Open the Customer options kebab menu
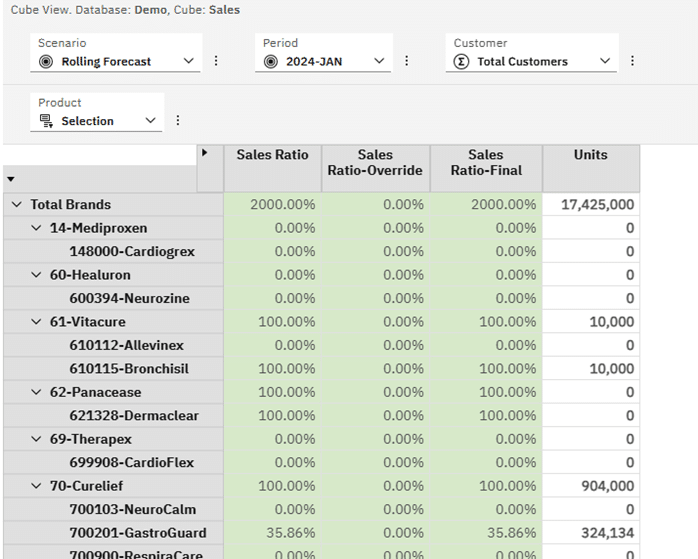698x559 pixels. pos(632,61)
